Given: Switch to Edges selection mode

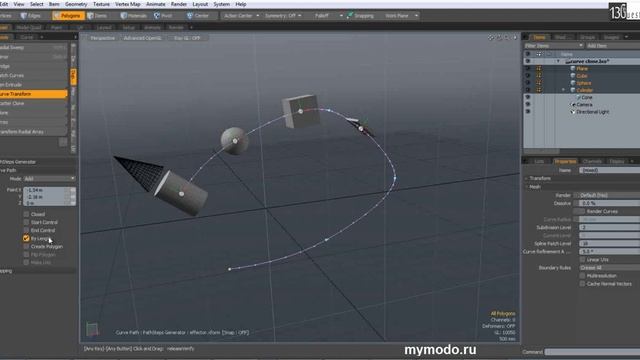Looking at the screenshot, I should 31,16.
